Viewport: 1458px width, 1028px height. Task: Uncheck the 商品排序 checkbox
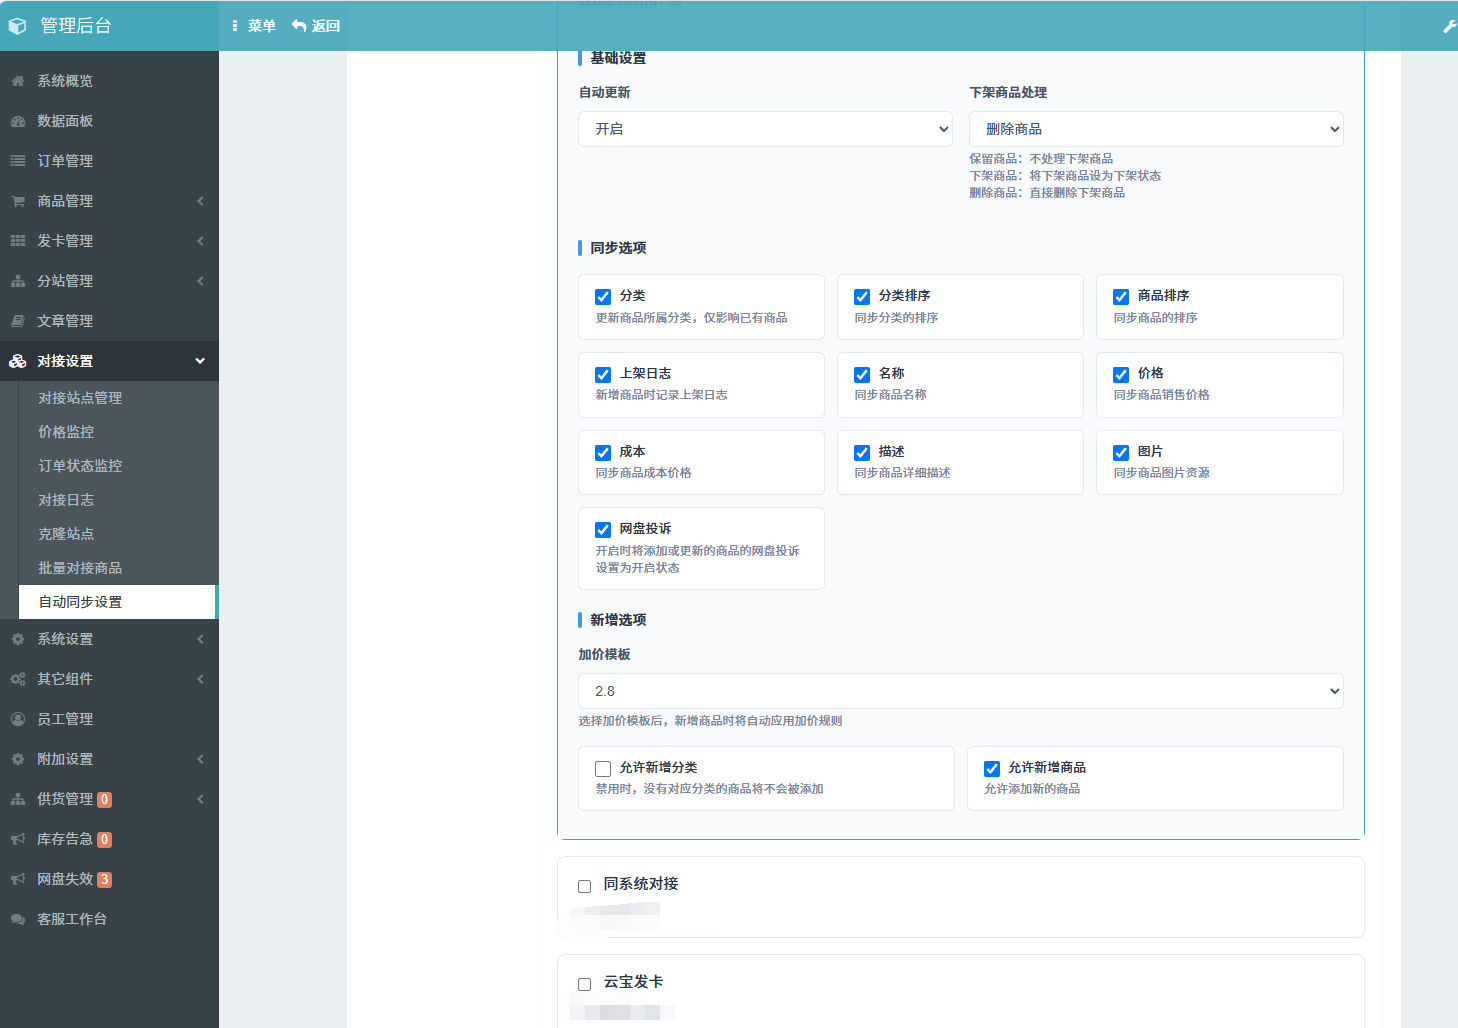click(1121, 297)
